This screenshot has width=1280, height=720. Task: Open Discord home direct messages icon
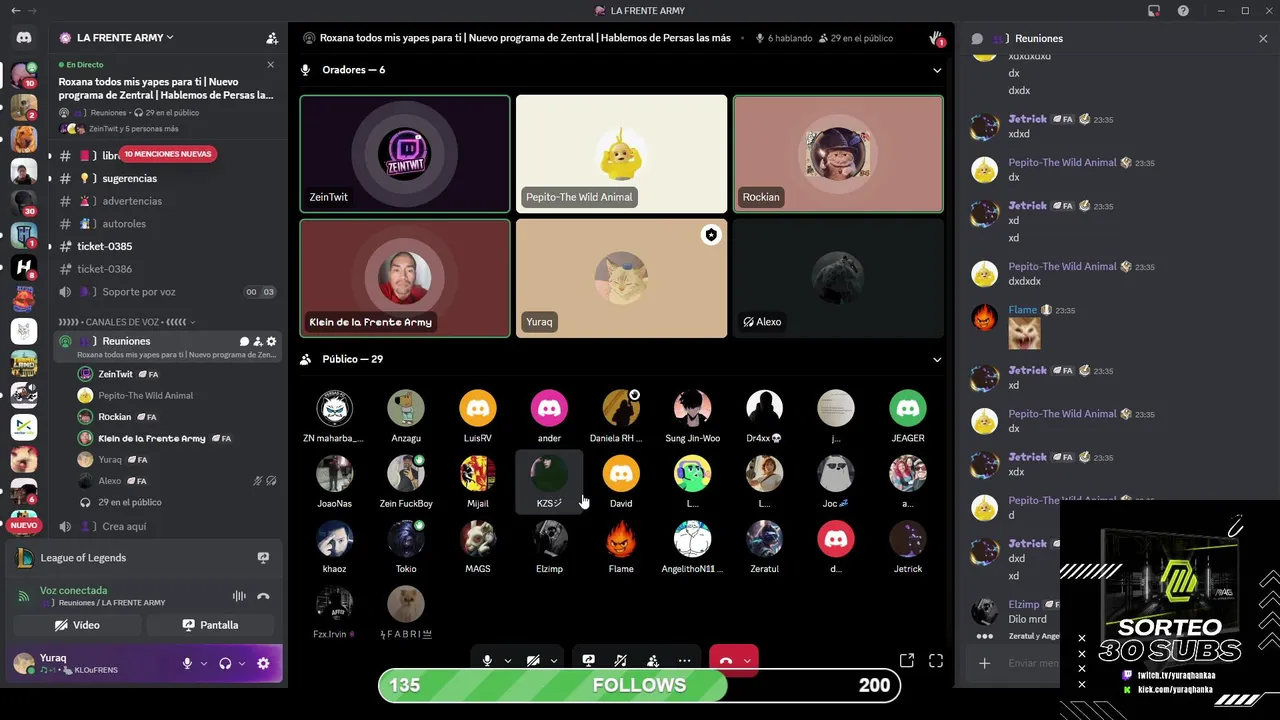[x=24, y=38]
